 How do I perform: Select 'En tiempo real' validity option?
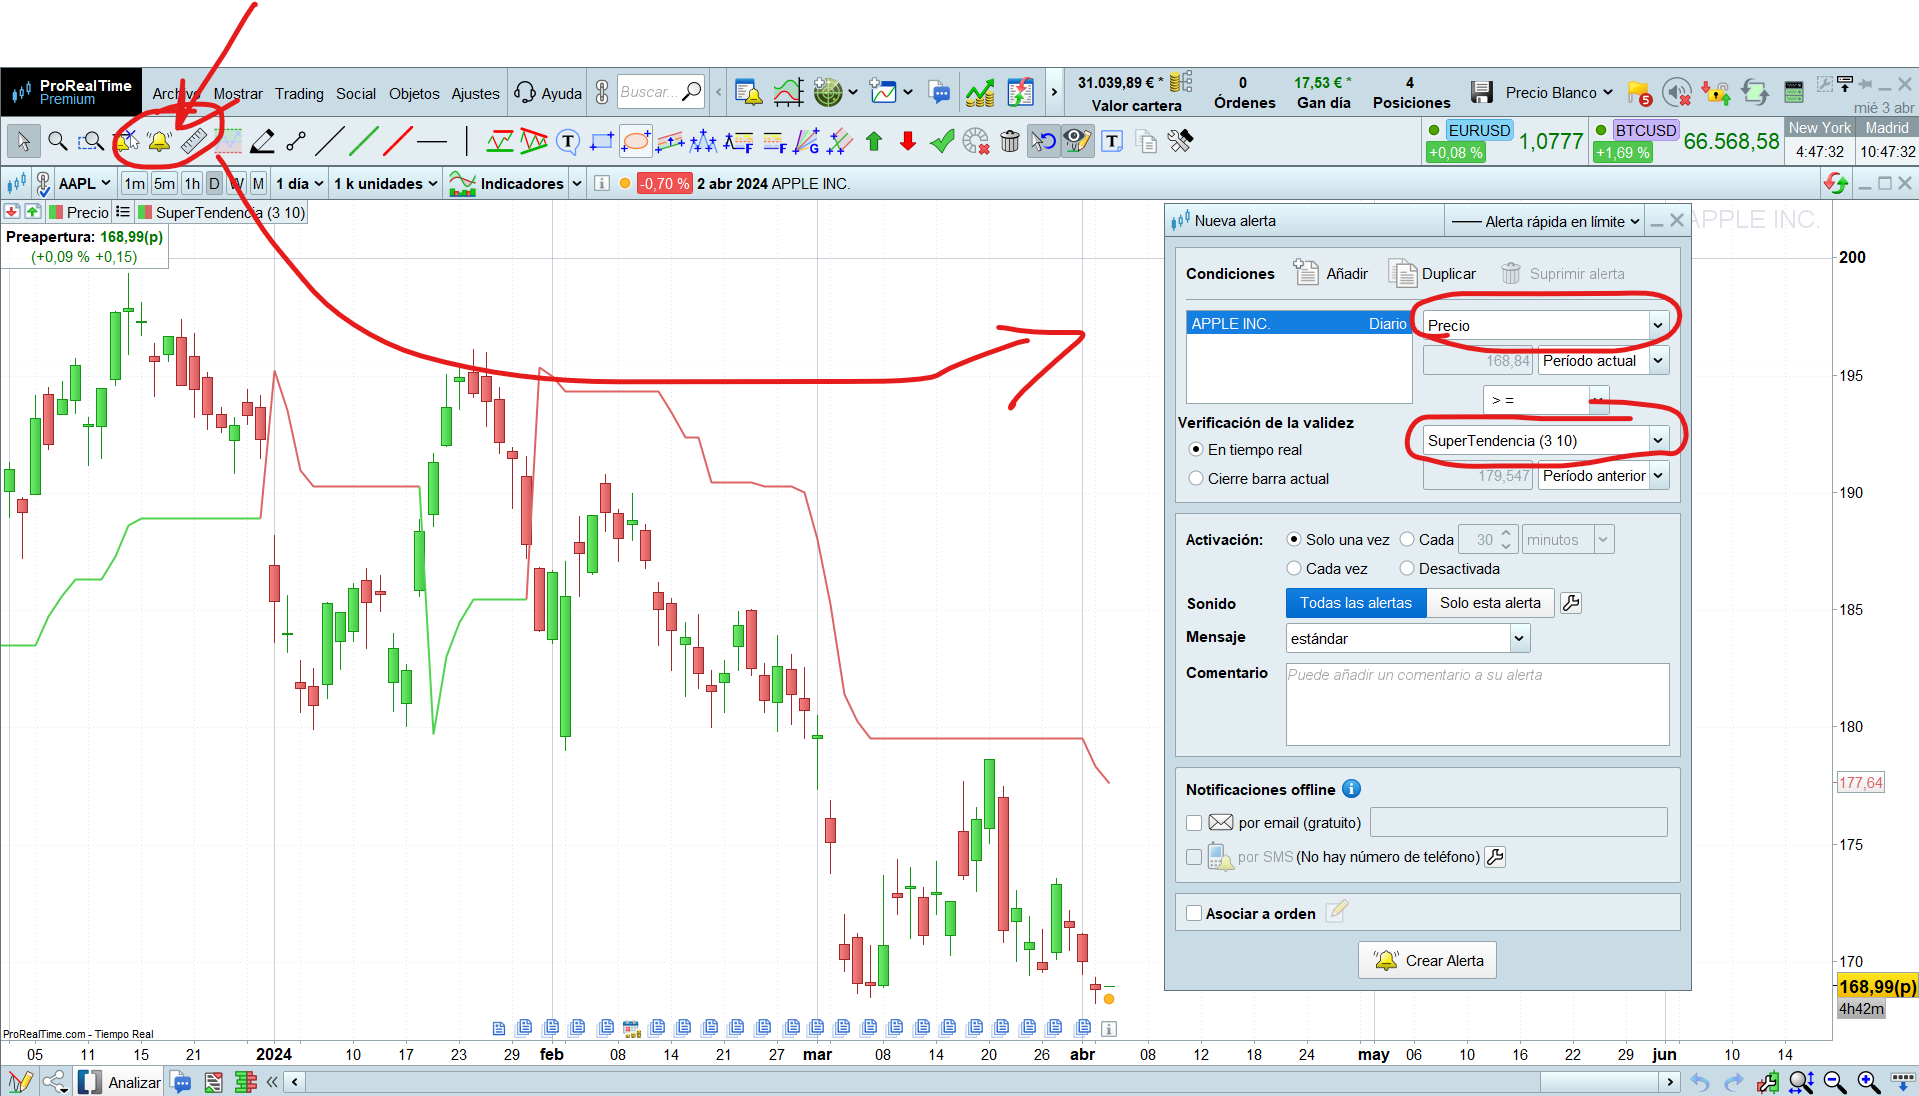pyautogui.click(x=1196, y=450)
